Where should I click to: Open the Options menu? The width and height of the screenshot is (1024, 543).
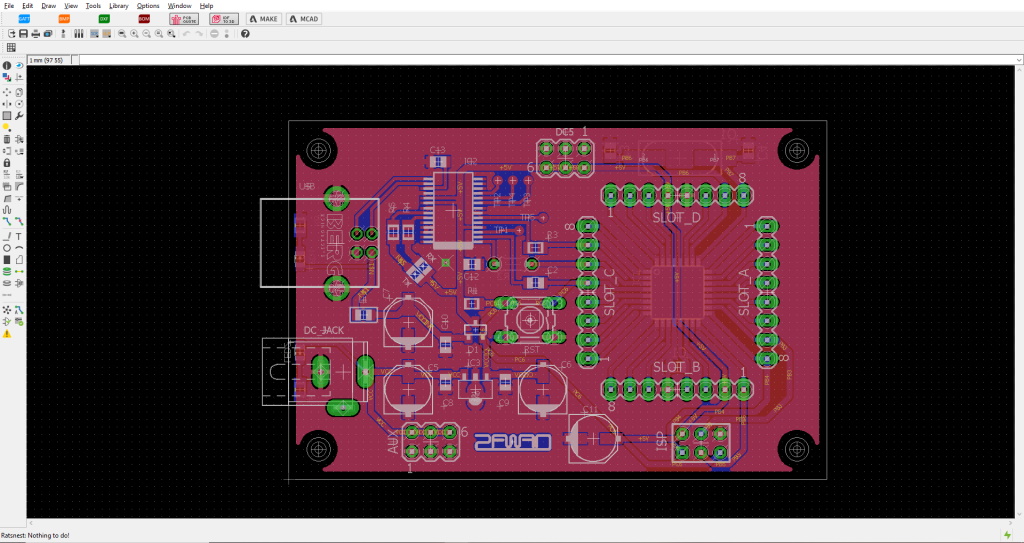[147, 6]
